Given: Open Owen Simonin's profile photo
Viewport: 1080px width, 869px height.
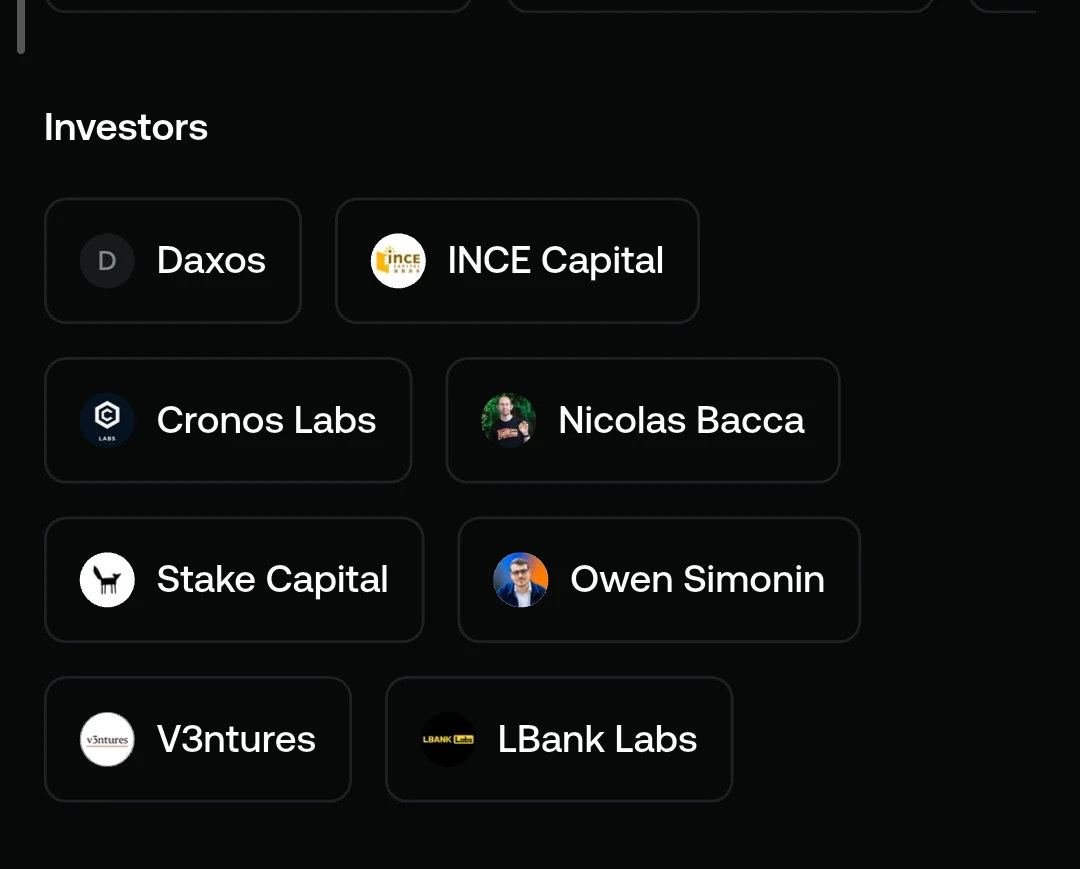Looking at the screenshot, I should pos(521,580).
